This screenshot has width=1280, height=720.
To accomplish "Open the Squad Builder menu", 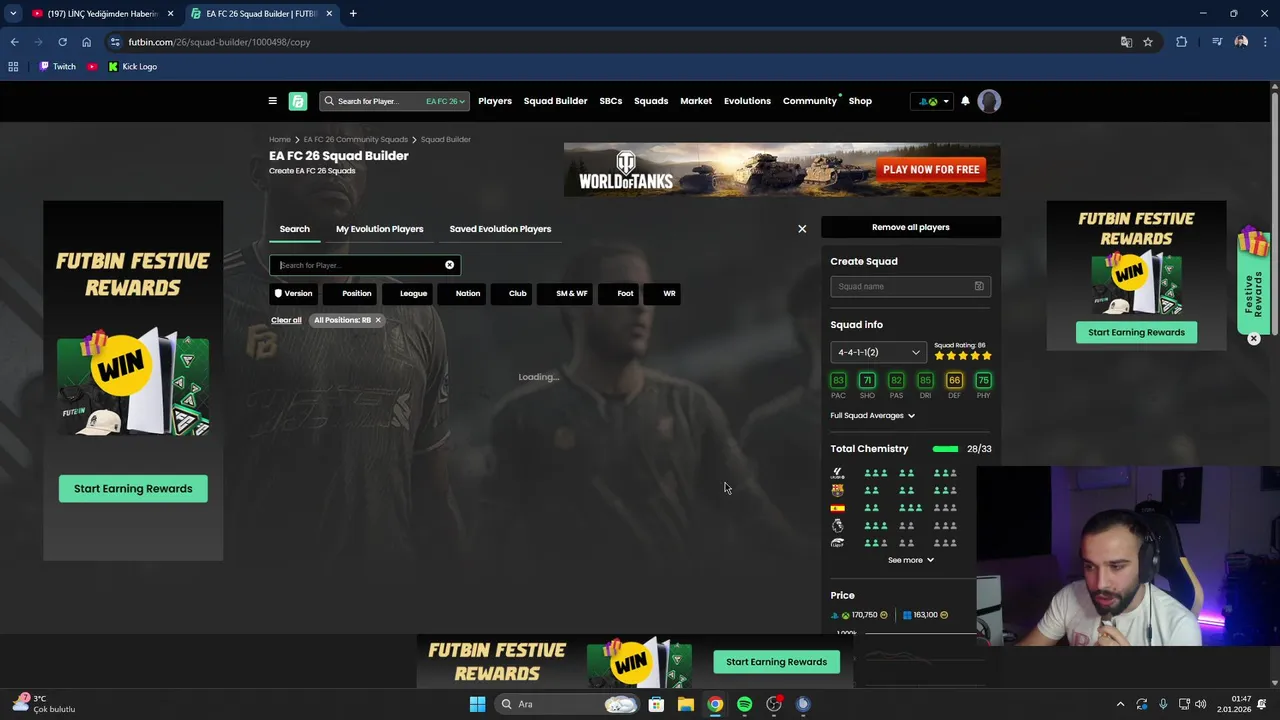I will [x=555, y=101].
